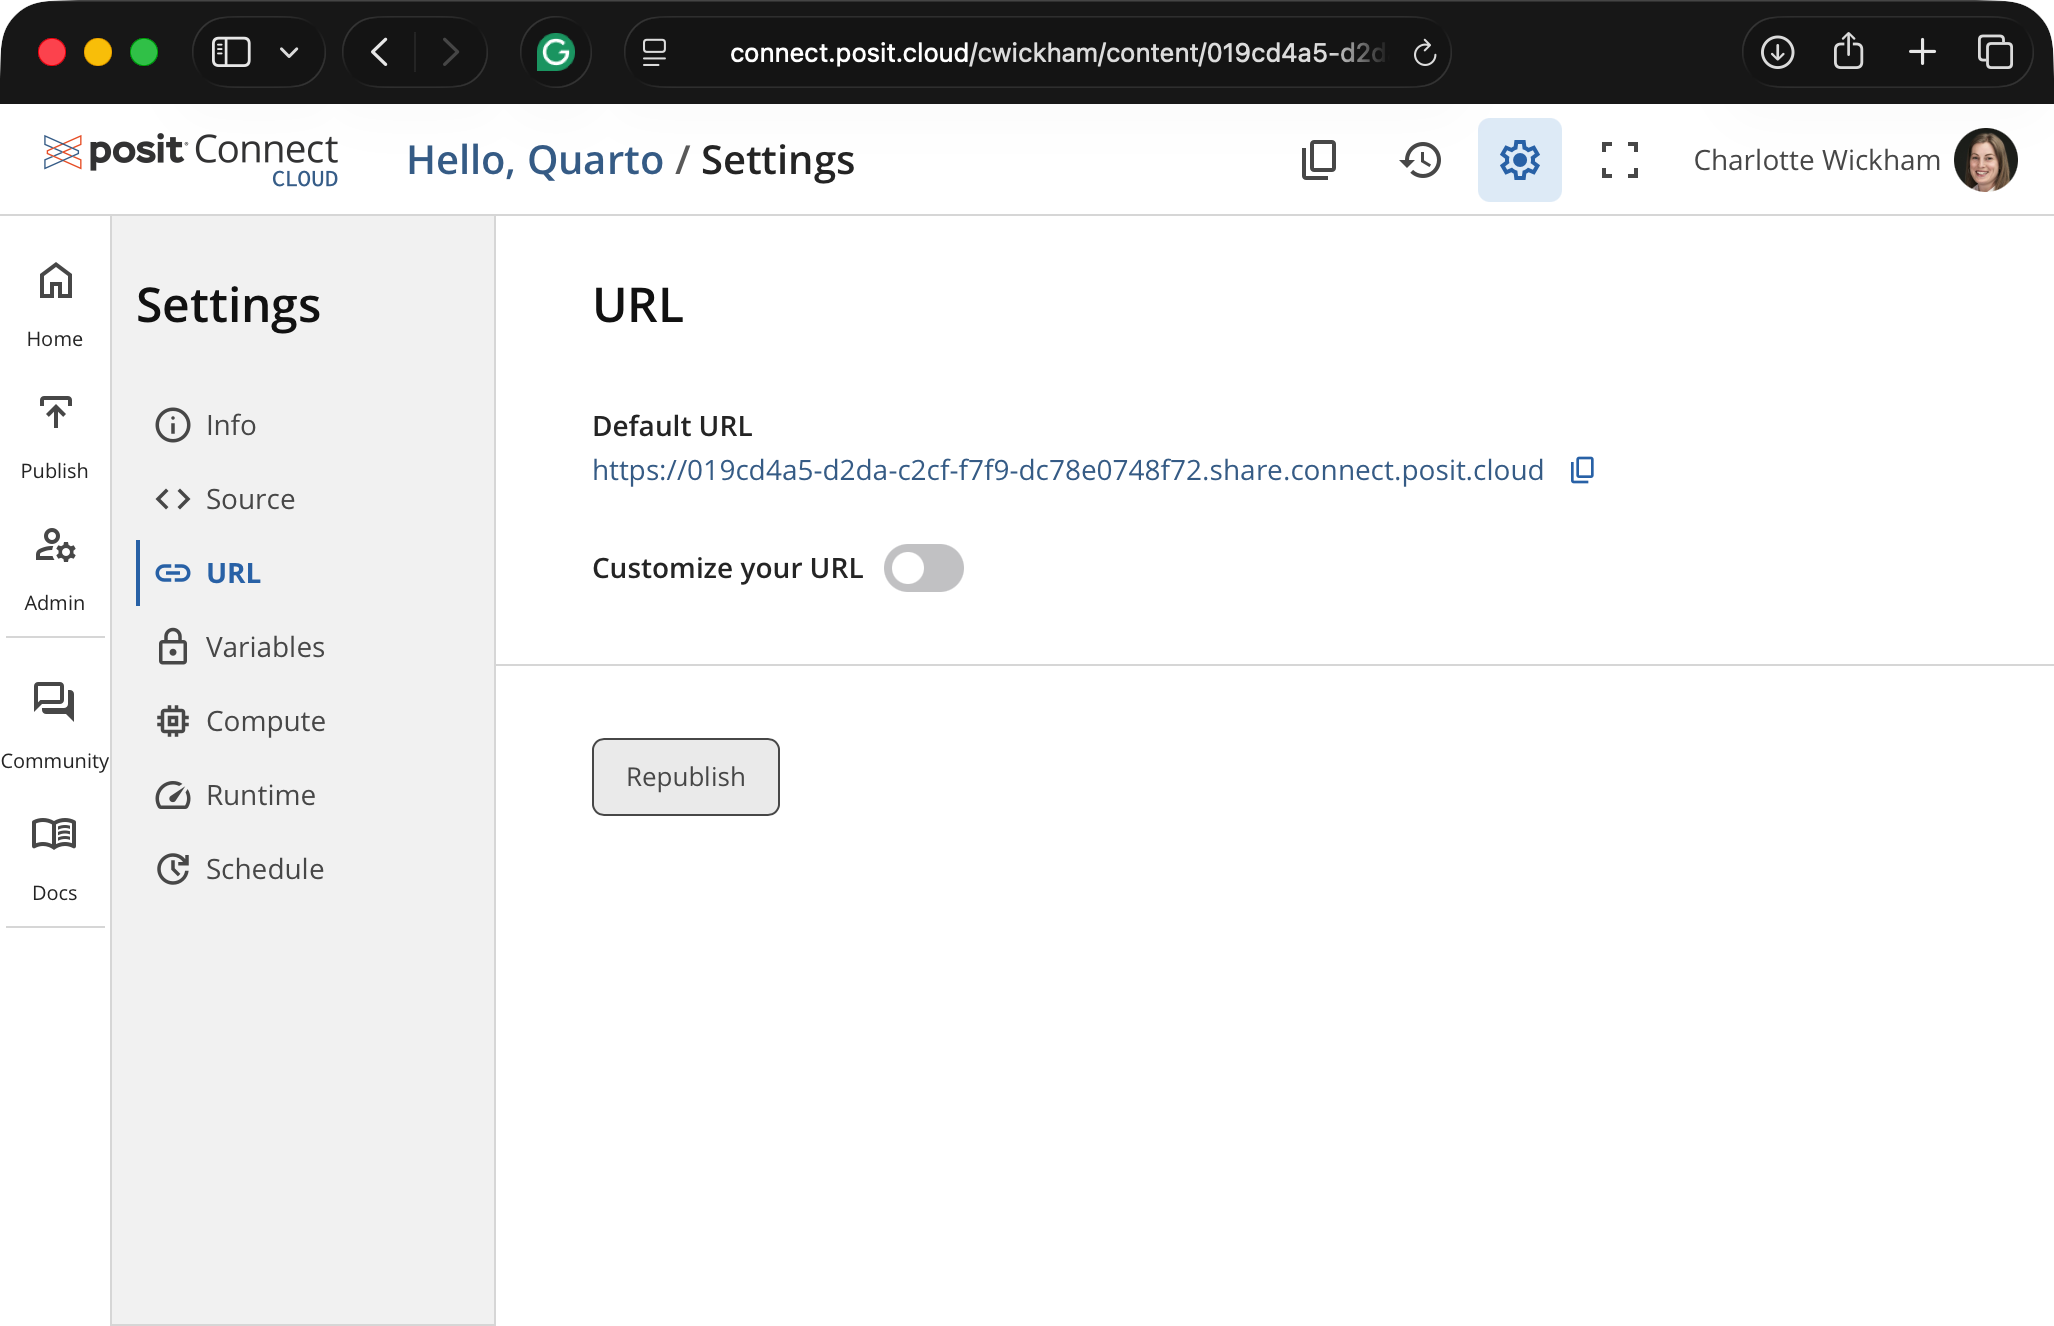Image resolution: width=2054 pixels, height=1326 pixels.
Task: Copy the Default URL with the copy icon
Action: (1582, 469)
